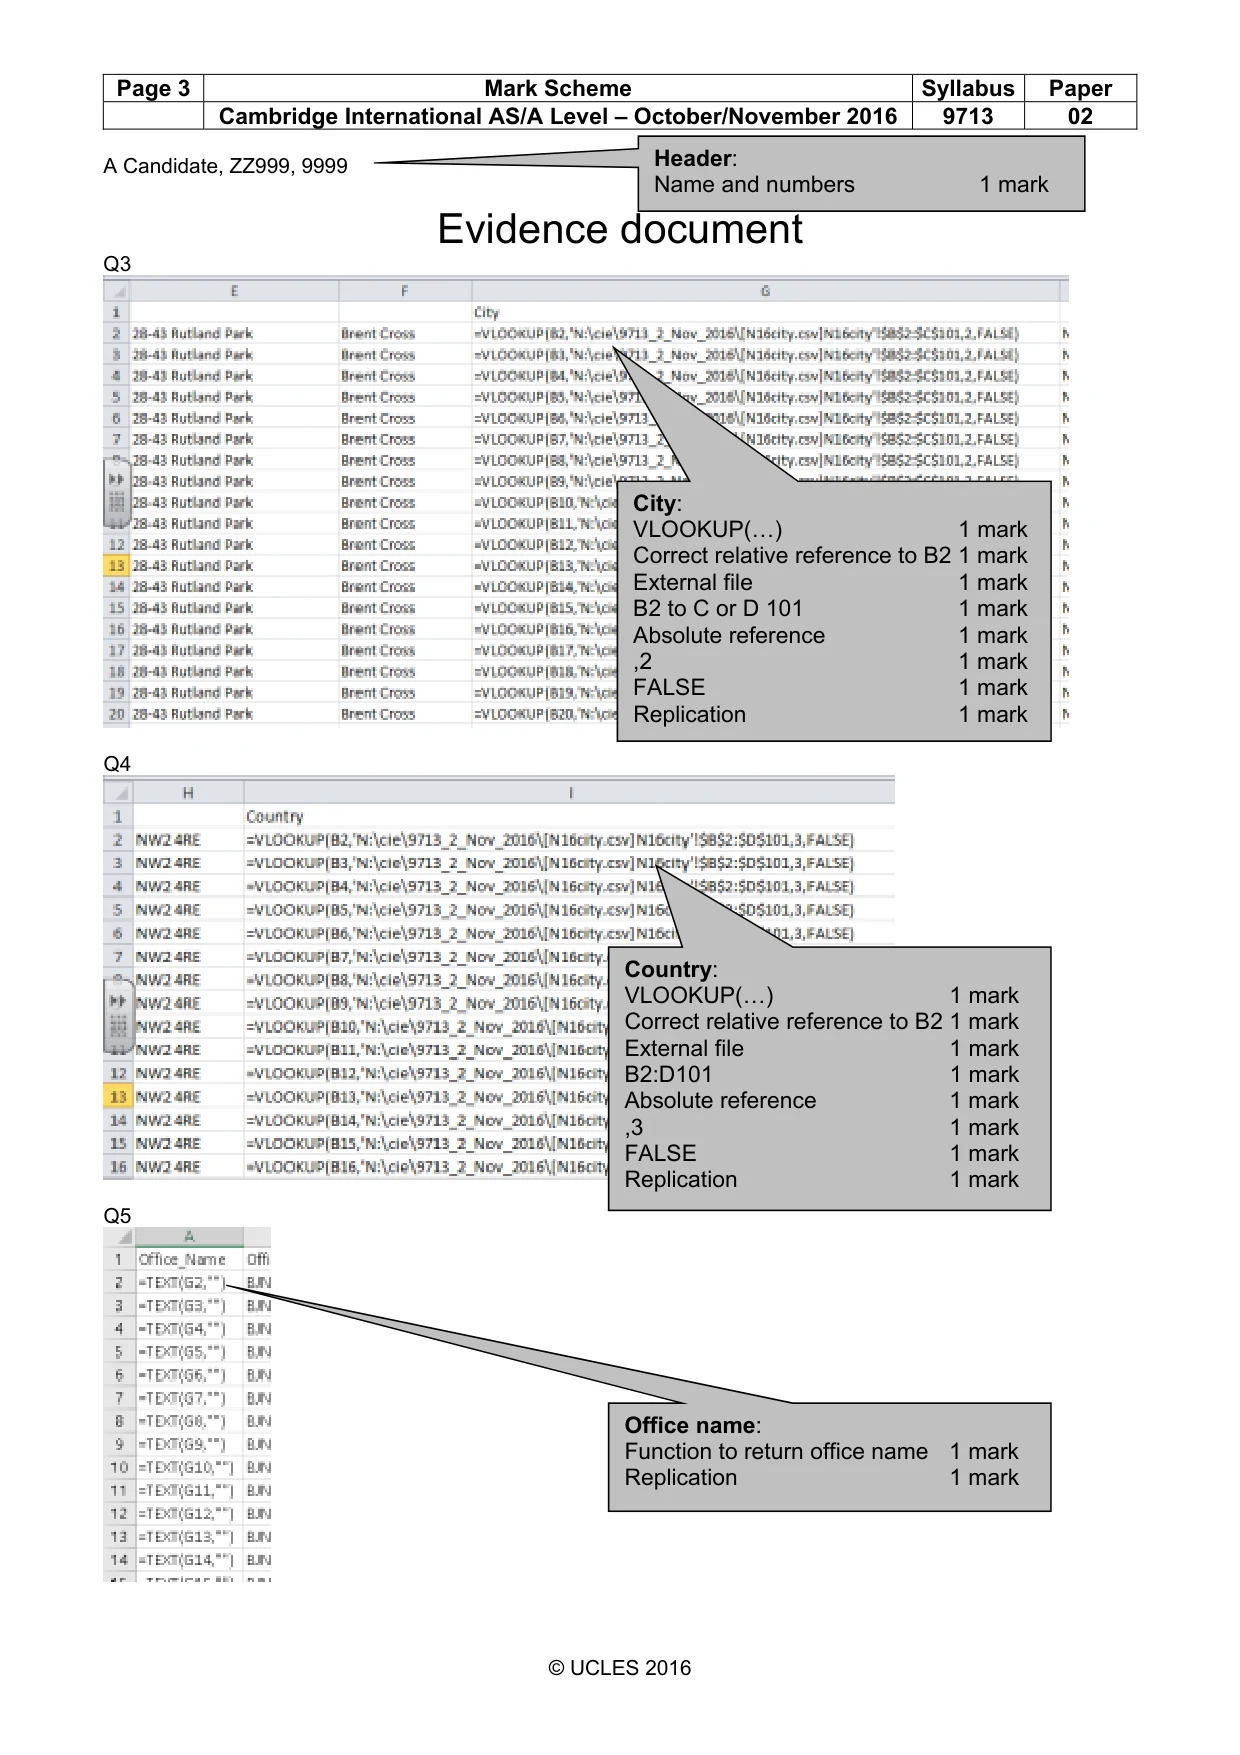Select column I header in Q4 spreadsheet
The width and height of the screenshot is (1240, 1755).
(x=569, y=793)
